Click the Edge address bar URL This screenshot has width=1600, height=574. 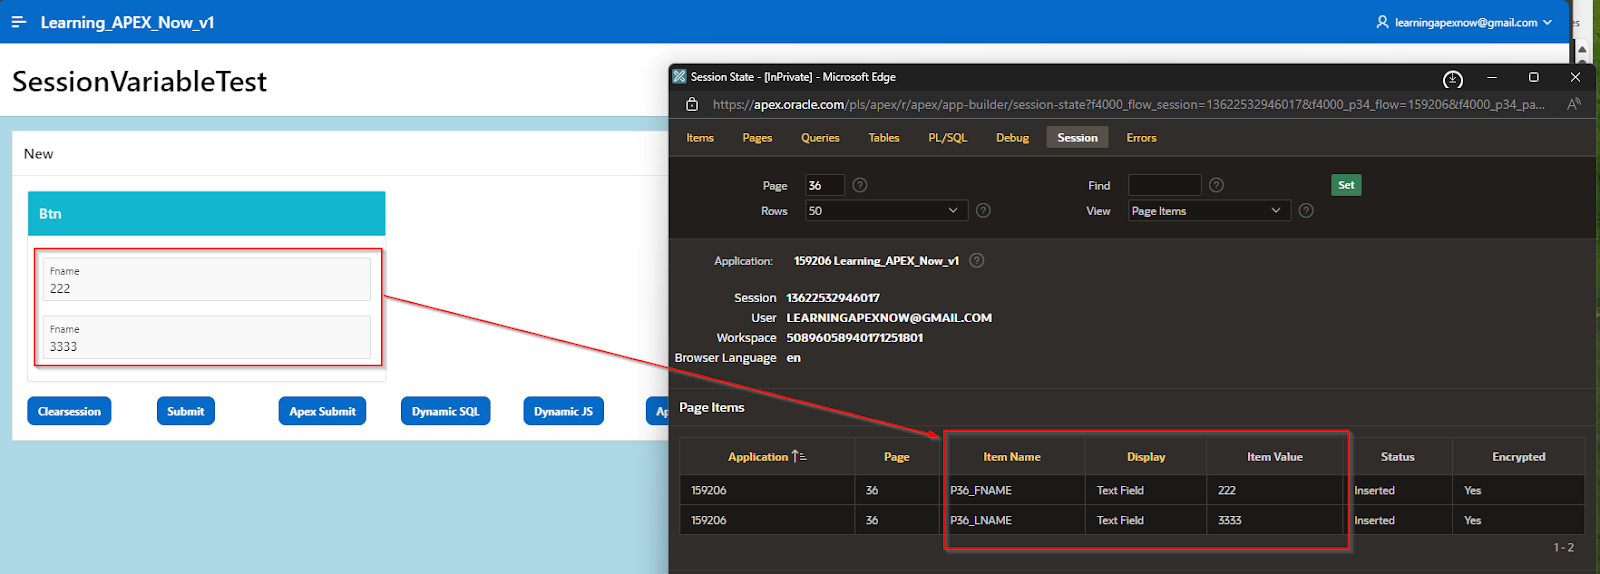1128,104
